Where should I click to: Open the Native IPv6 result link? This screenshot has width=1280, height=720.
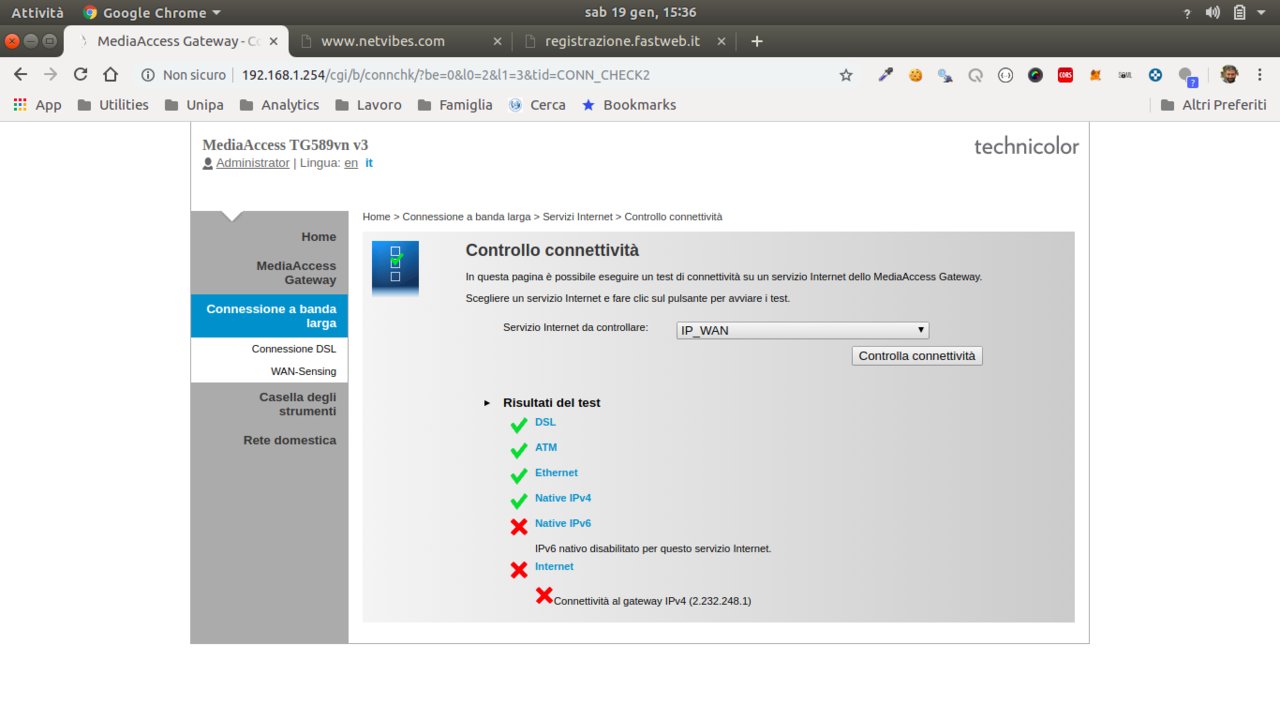click(562, 523)
